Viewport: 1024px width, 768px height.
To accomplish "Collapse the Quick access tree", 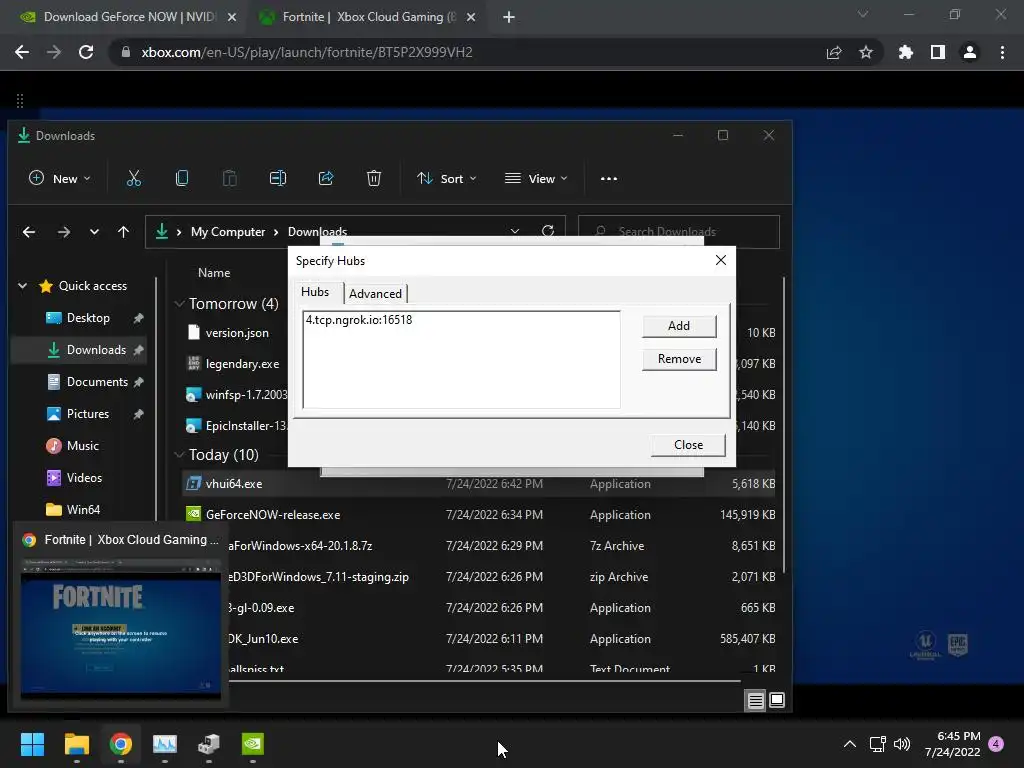I will (x=22, y=285).
